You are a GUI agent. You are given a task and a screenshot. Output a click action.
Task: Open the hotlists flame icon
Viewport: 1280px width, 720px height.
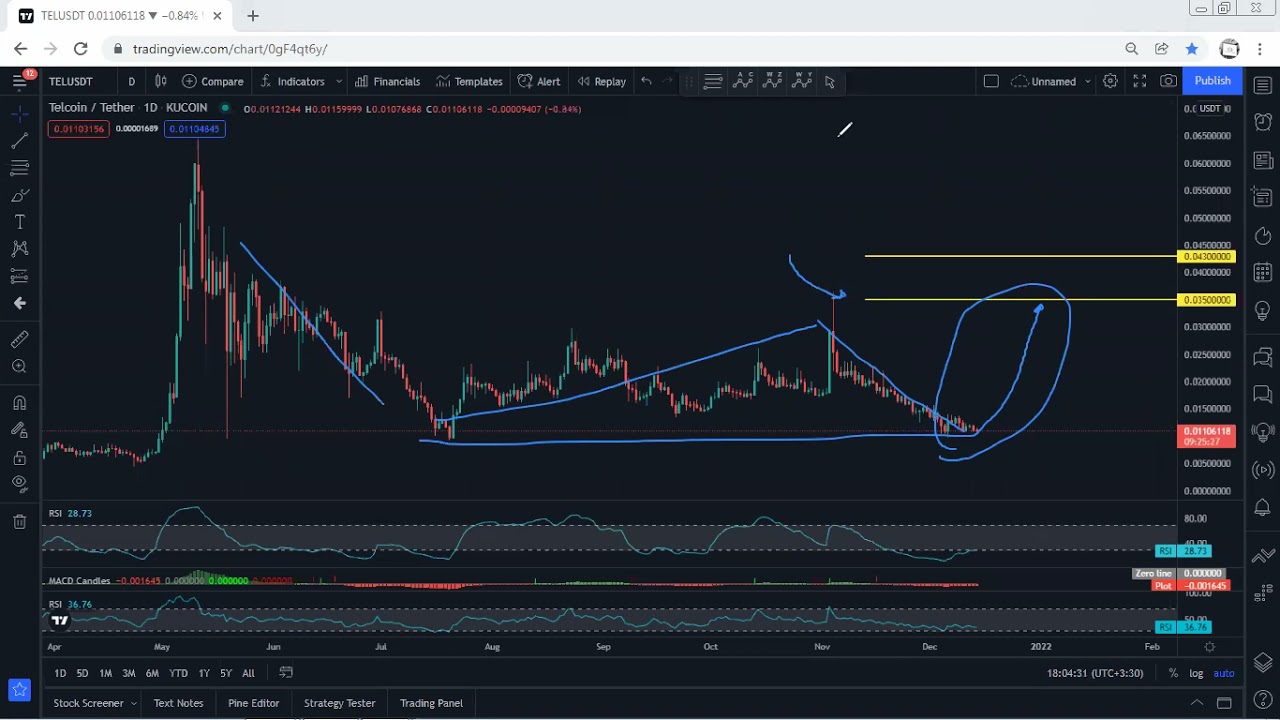click(x=1262, y=236)
